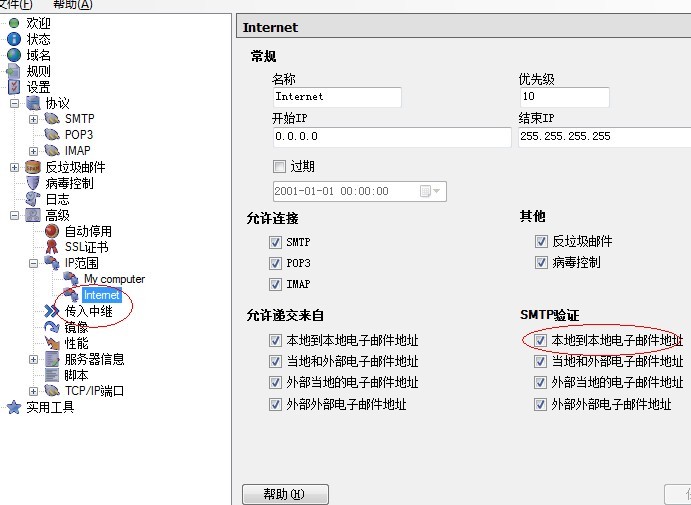
Task: Expand the 反垃圾邮件 tree node
Action: [15, 167]
